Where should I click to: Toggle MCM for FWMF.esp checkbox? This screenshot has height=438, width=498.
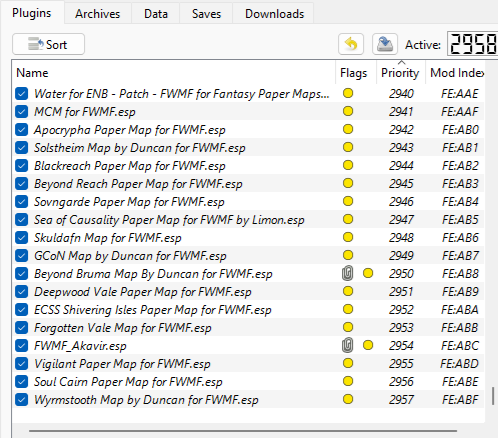click(22, 112)
